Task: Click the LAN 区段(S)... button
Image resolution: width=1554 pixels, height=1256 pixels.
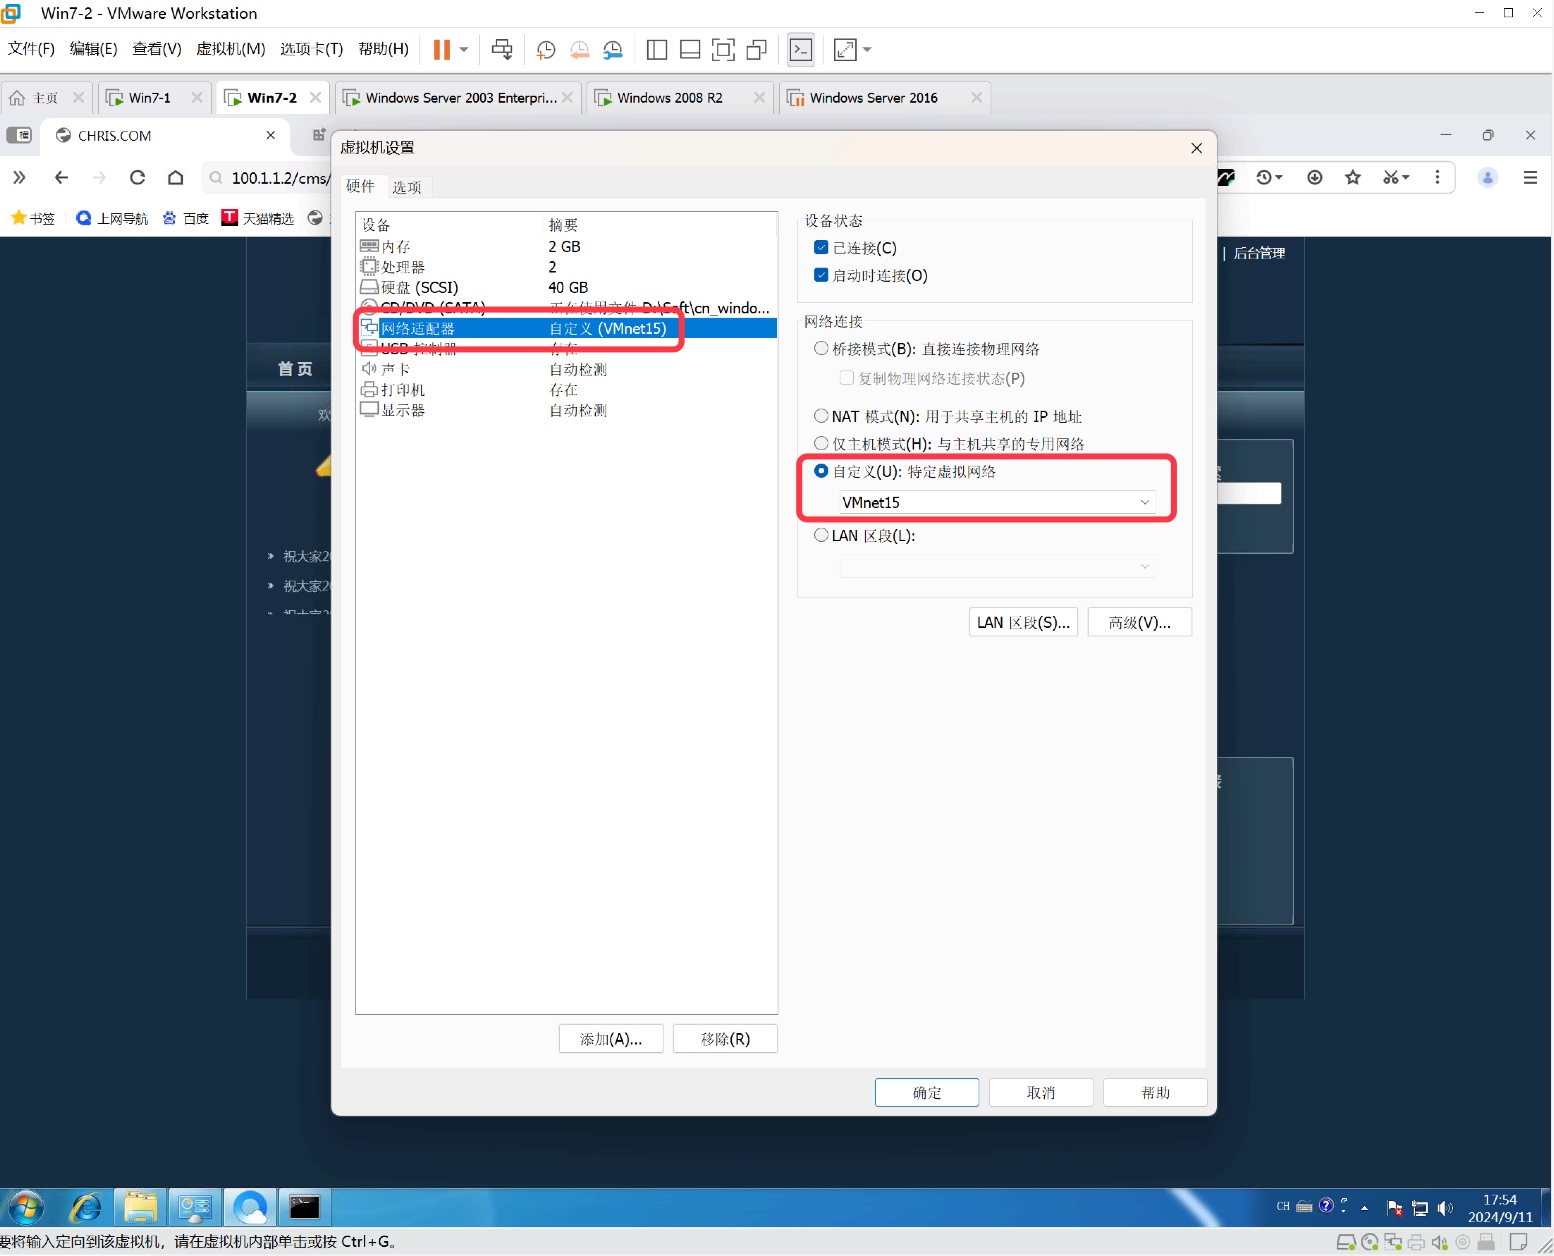Action: click(1023, 622)
